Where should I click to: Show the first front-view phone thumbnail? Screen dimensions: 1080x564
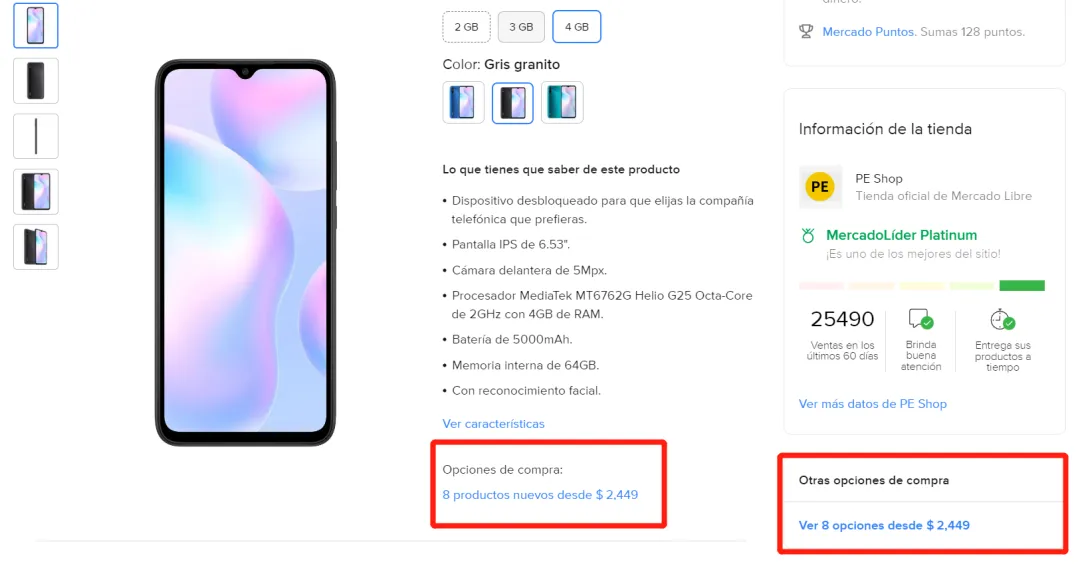tap(36, 25)
